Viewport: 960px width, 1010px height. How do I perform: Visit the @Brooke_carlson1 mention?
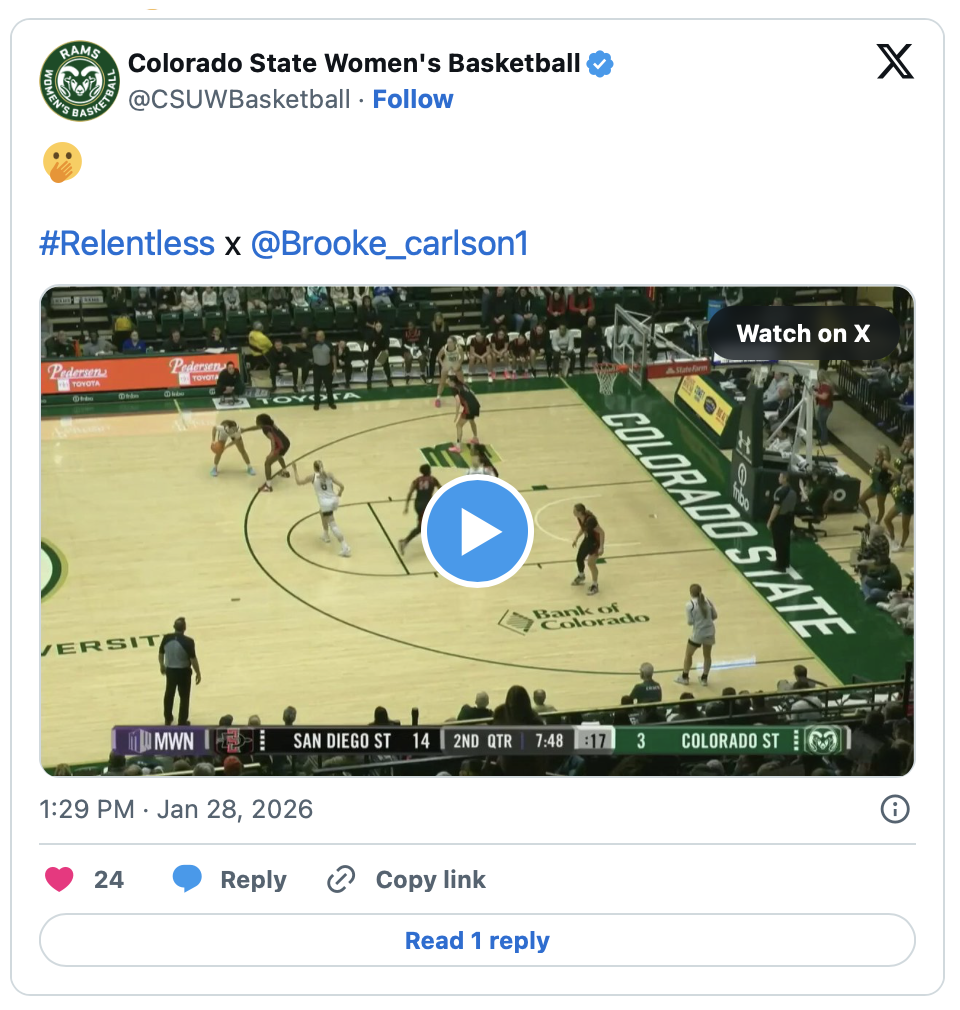(389, 243)
